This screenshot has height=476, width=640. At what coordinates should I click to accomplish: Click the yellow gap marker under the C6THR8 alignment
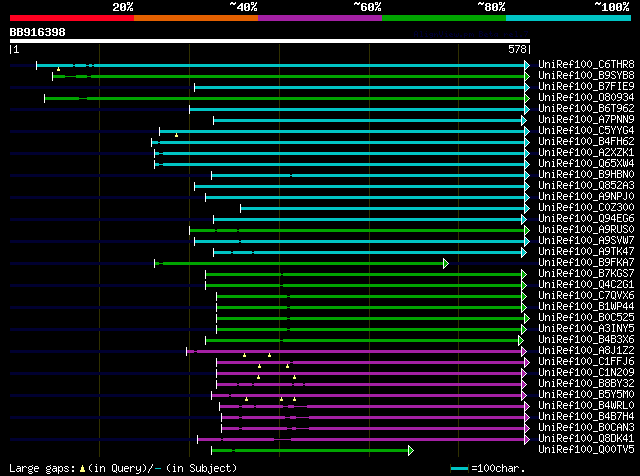(58, 69)
